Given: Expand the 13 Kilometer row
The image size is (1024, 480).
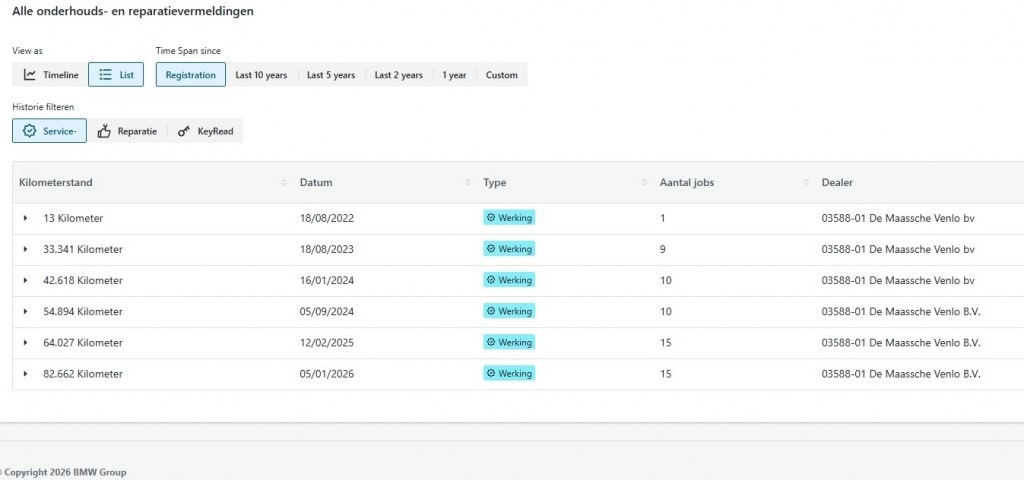Looking at the screenshot, I should tap(26, 218).
